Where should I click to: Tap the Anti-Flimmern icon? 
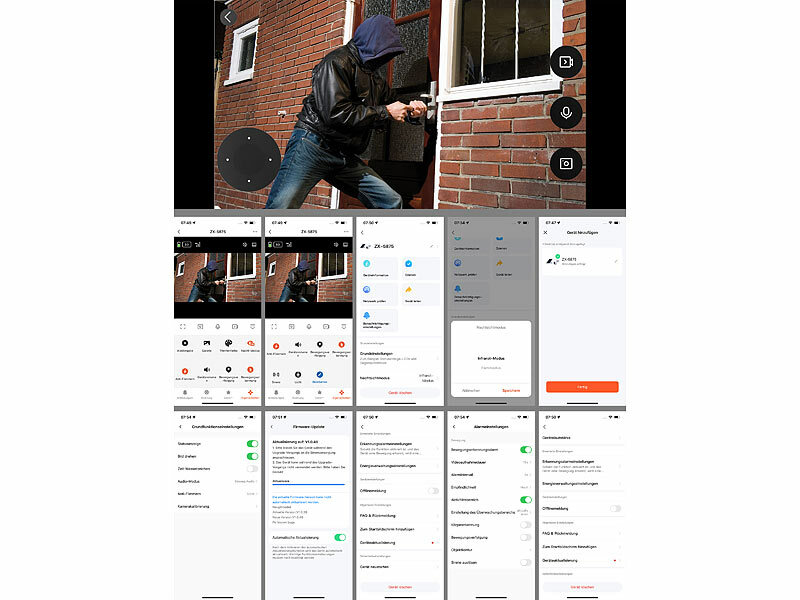tap(187, 370)
